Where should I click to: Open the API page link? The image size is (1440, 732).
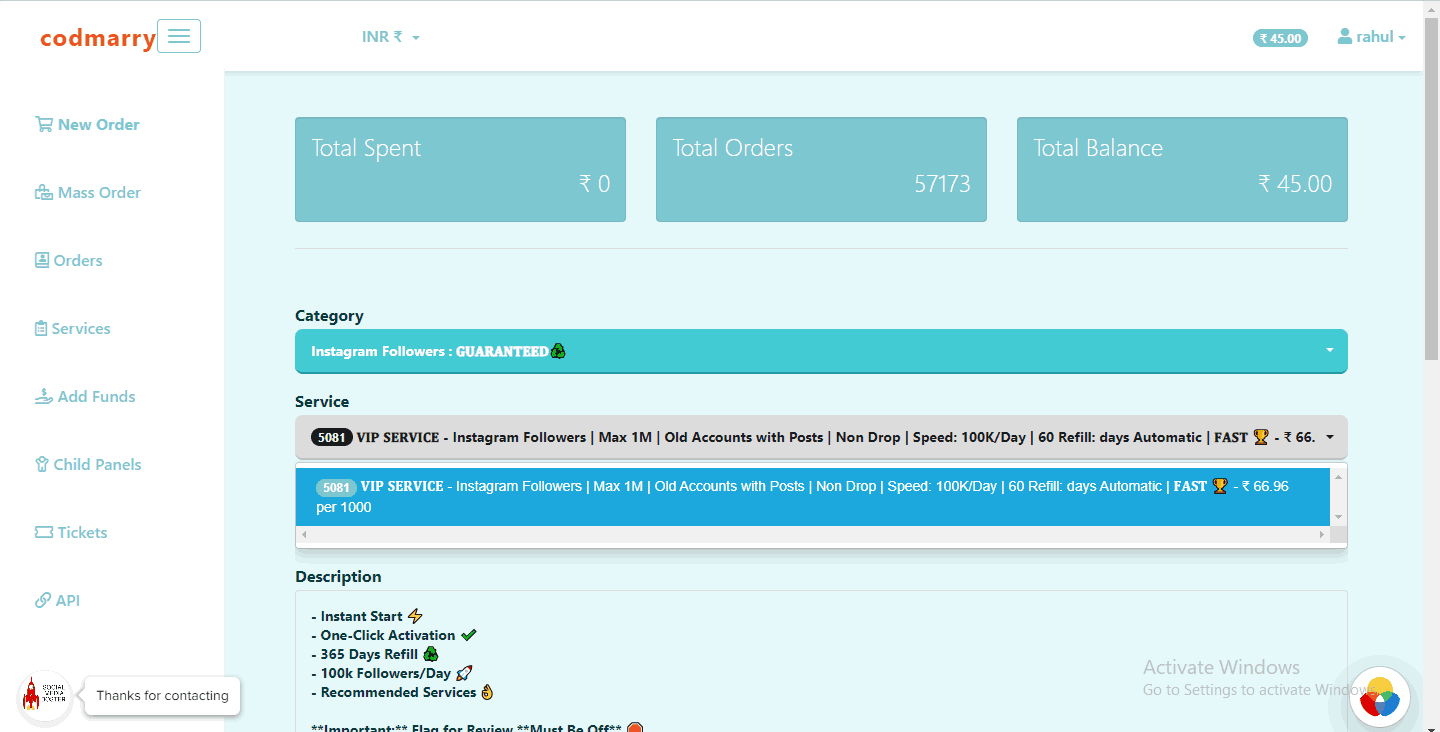(x=57, y=601)
